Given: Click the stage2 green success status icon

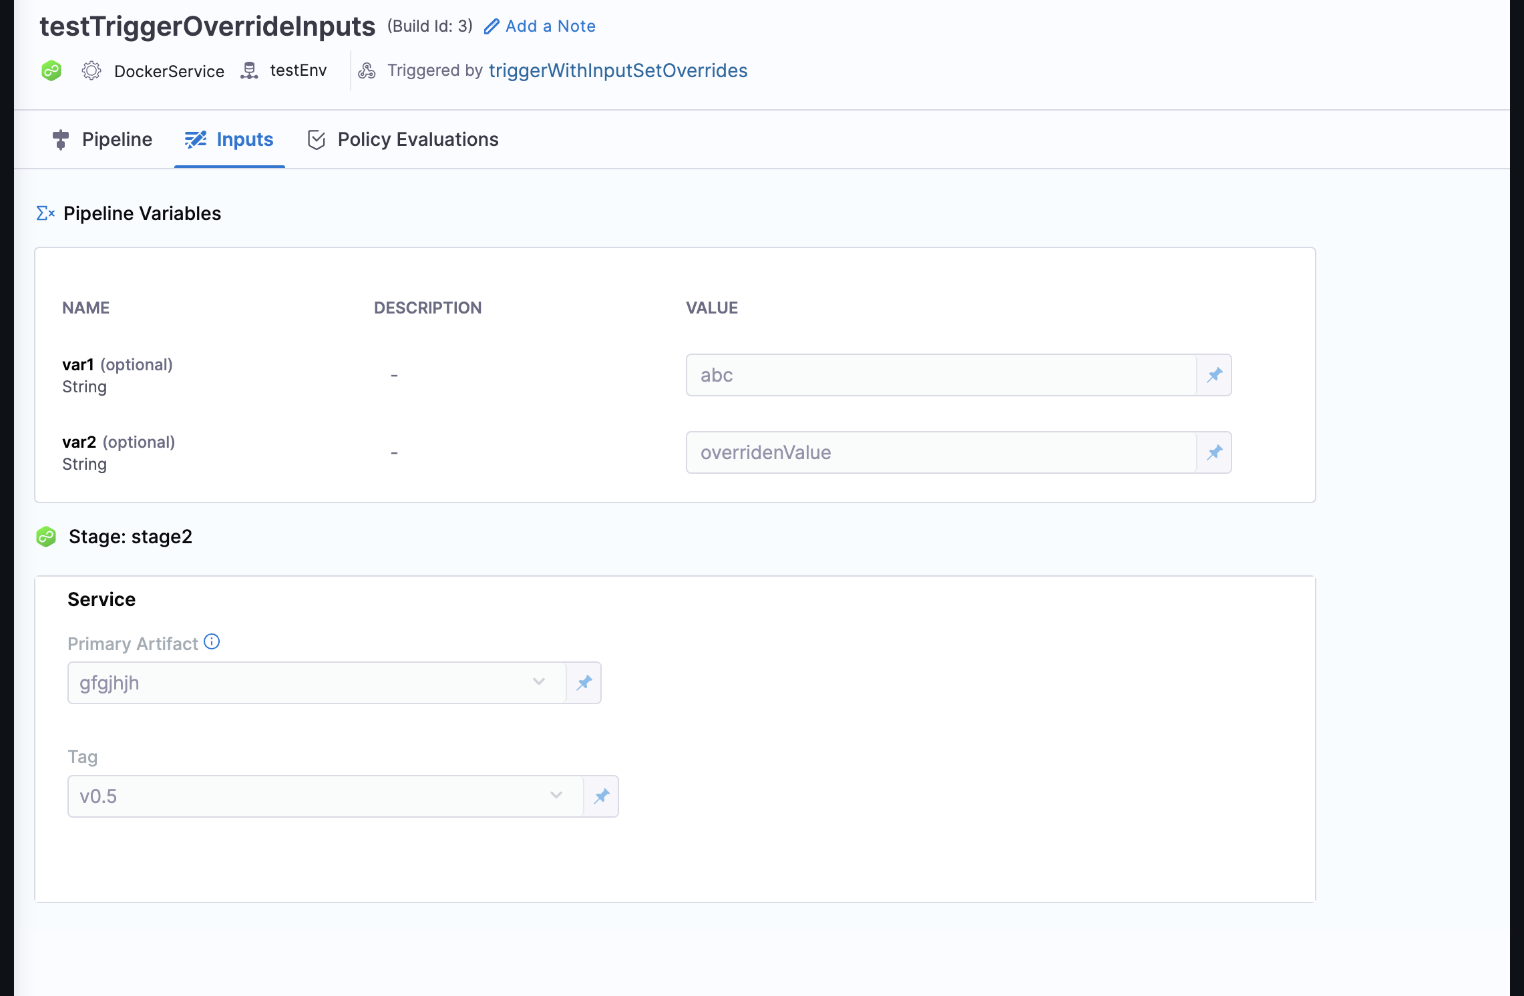Looking at the screenshot, I should (x=46, y=537).
